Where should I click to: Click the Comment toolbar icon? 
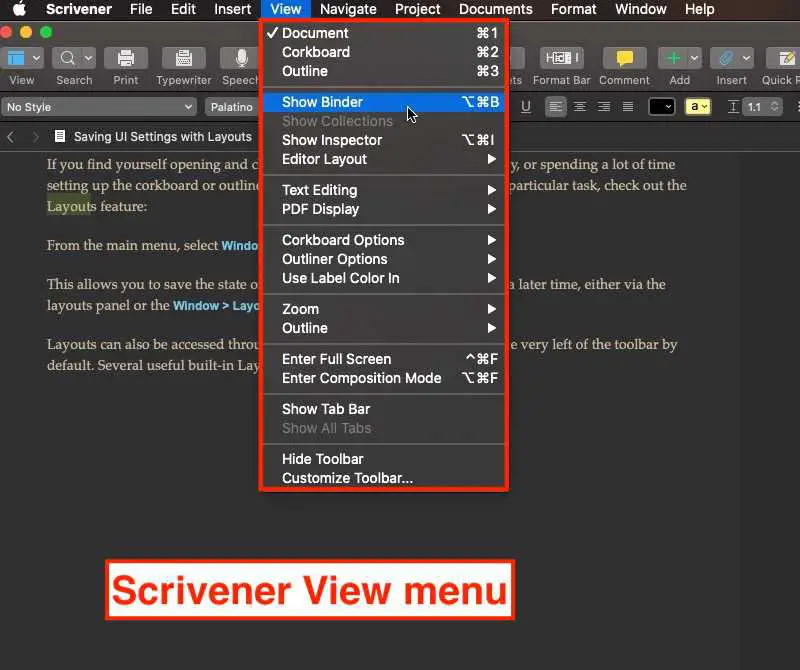tap(624, 58)
